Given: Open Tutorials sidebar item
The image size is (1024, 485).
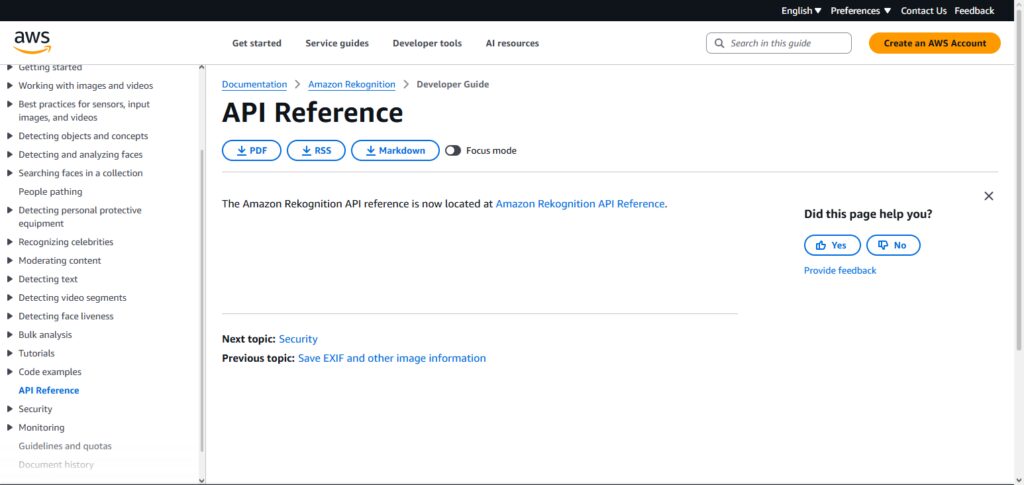Looking at the screenshot, I should (x=37, y=353).
